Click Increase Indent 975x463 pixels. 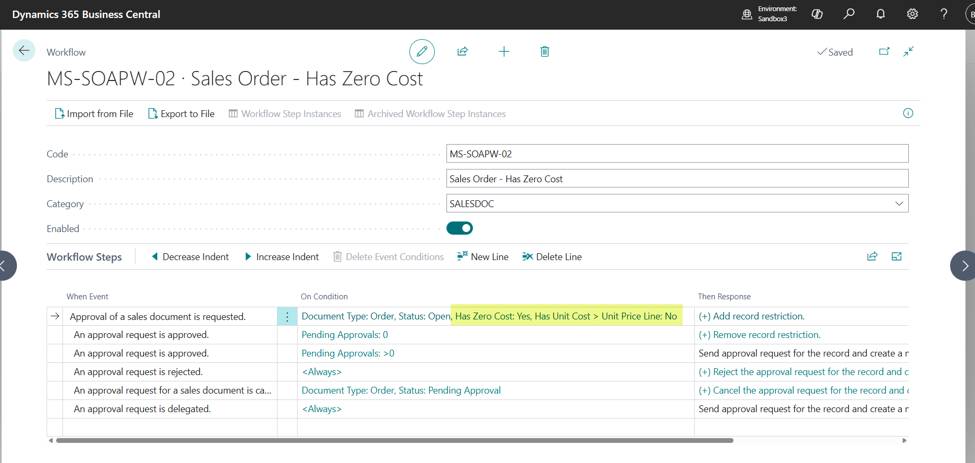point(281,257)
